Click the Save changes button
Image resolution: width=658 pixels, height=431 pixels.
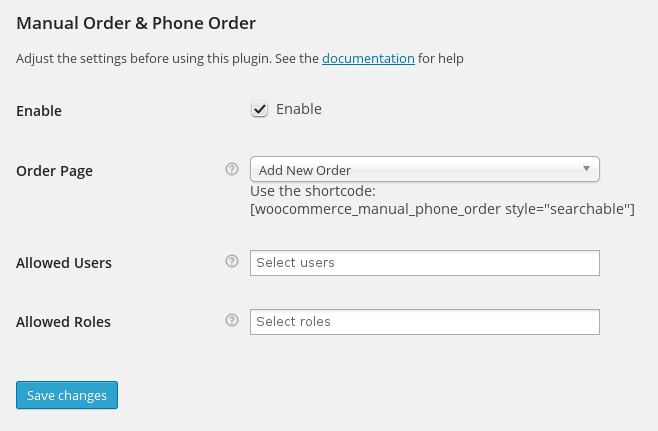[67, 395]
